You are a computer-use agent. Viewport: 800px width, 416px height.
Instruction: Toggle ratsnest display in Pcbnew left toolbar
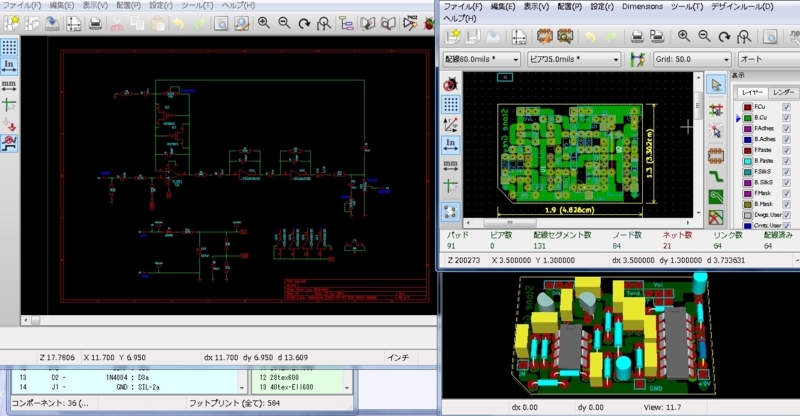450,211
